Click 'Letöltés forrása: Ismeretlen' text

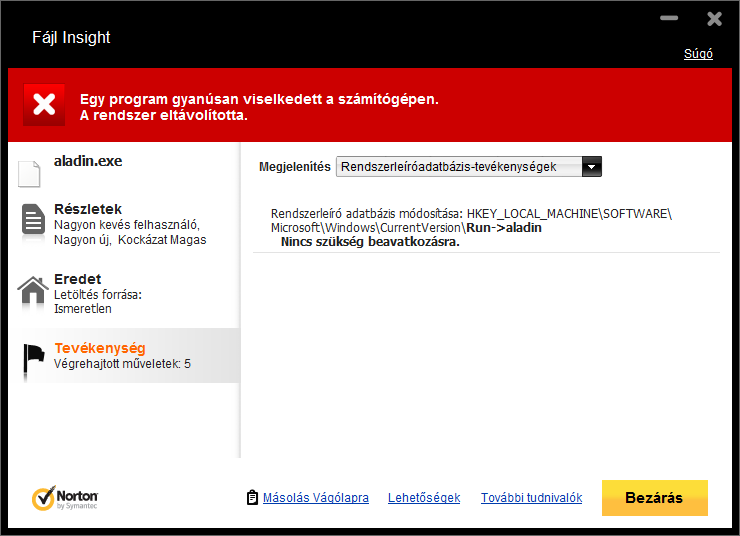[98, 302]
